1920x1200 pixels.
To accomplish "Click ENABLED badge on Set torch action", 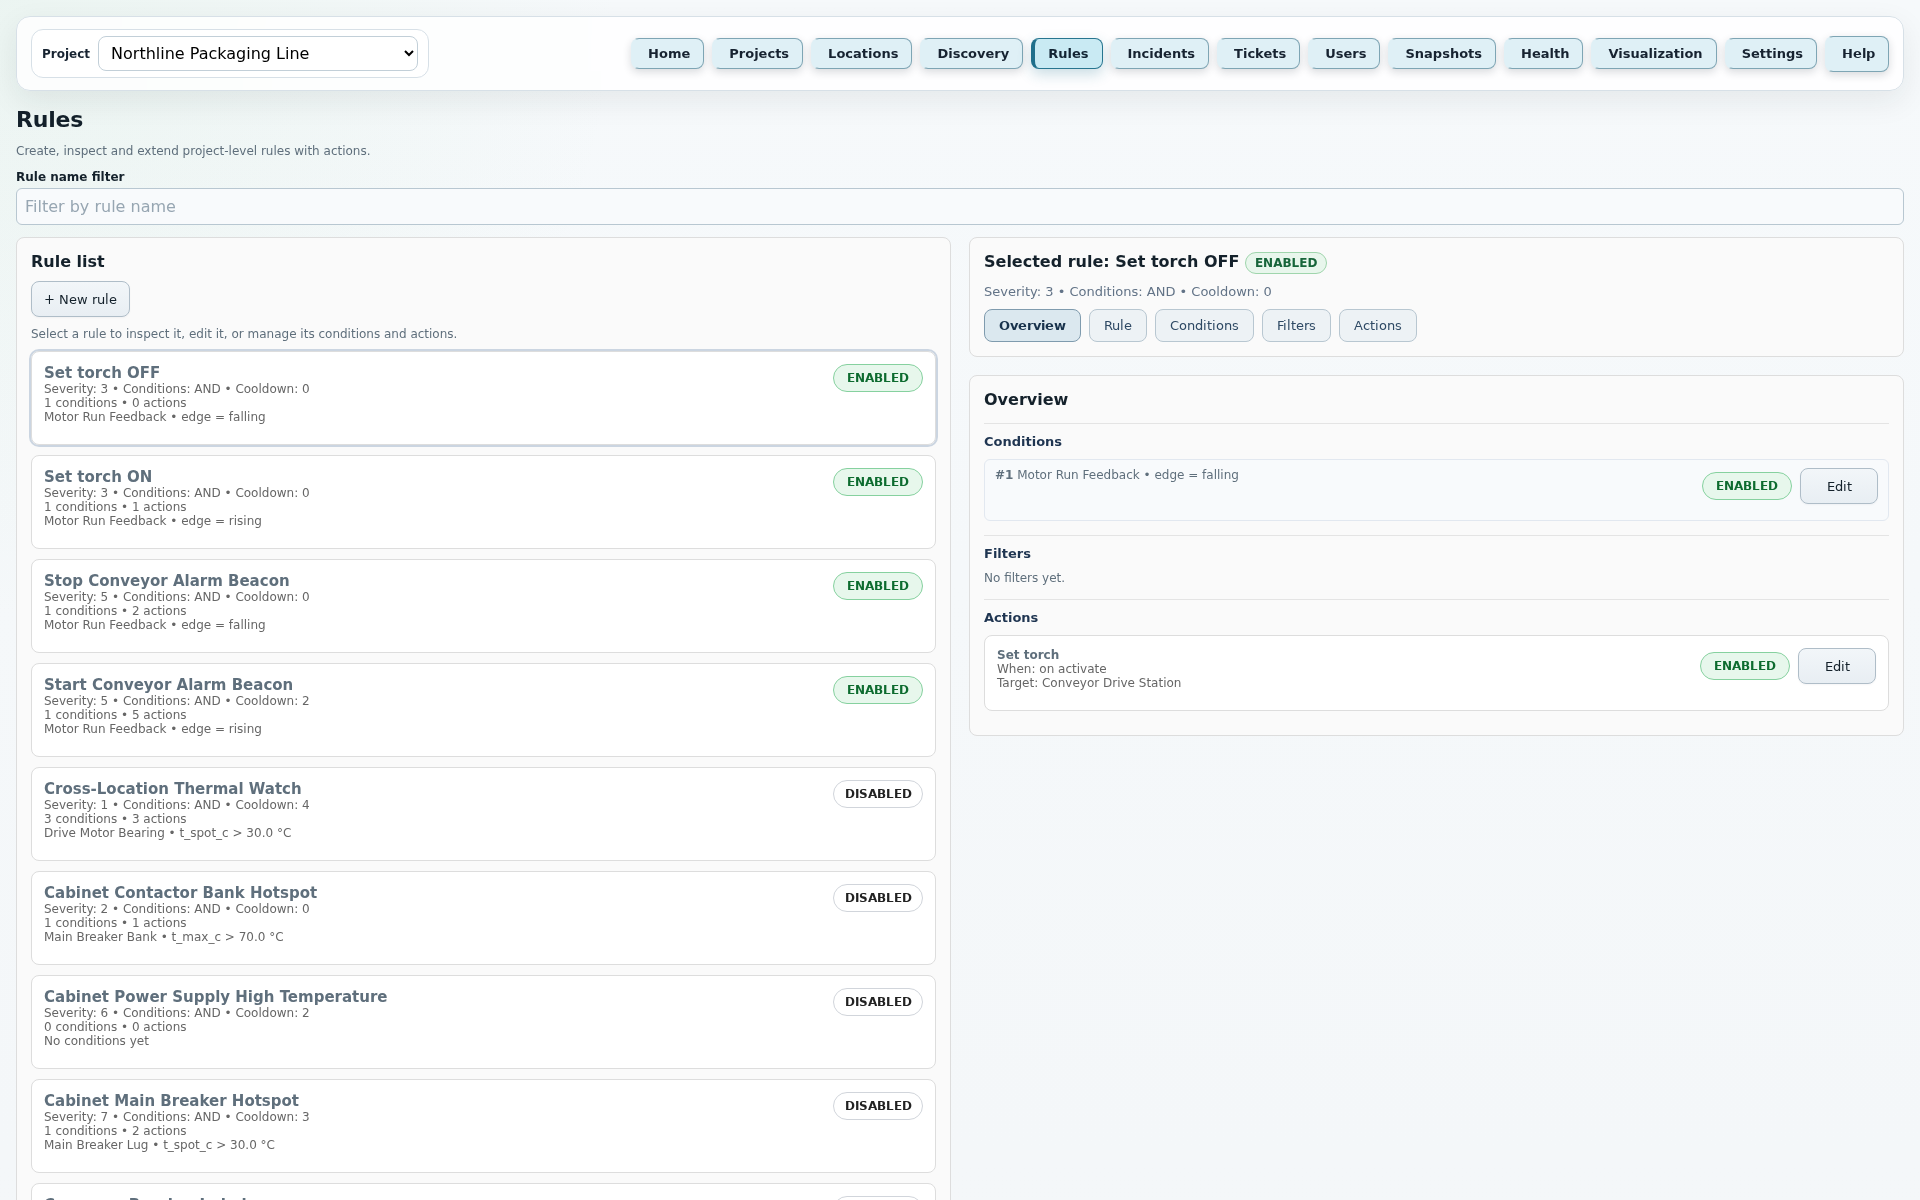I will tap(1744, 666).
